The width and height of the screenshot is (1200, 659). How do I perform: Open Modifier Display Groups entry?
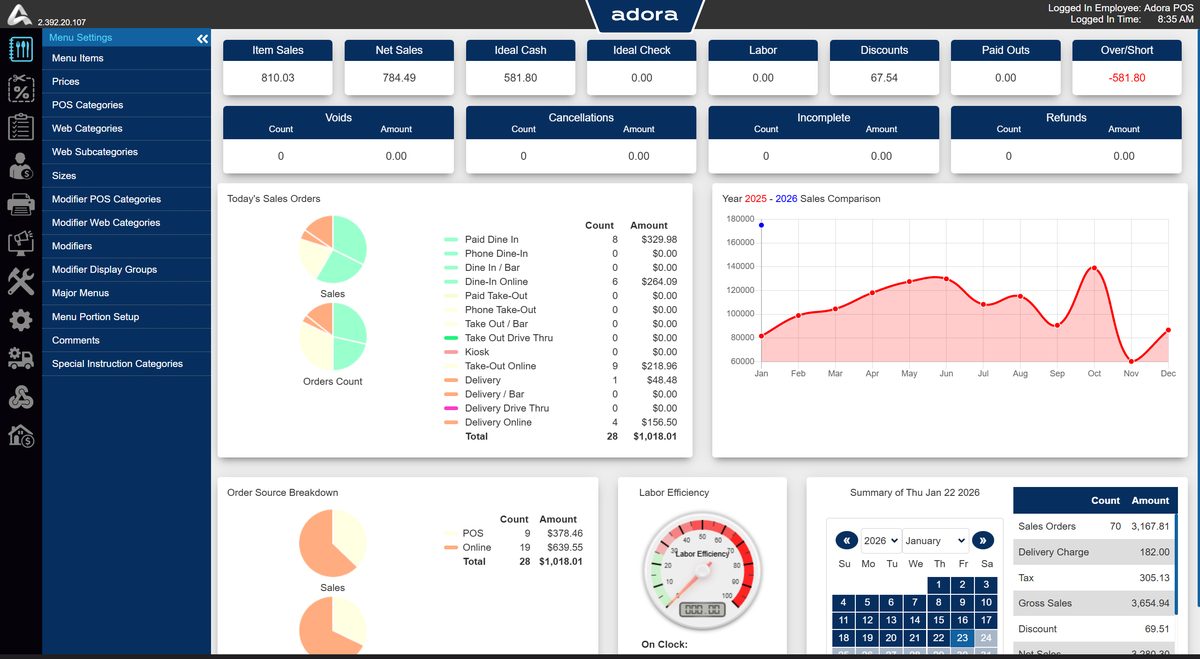126,269
